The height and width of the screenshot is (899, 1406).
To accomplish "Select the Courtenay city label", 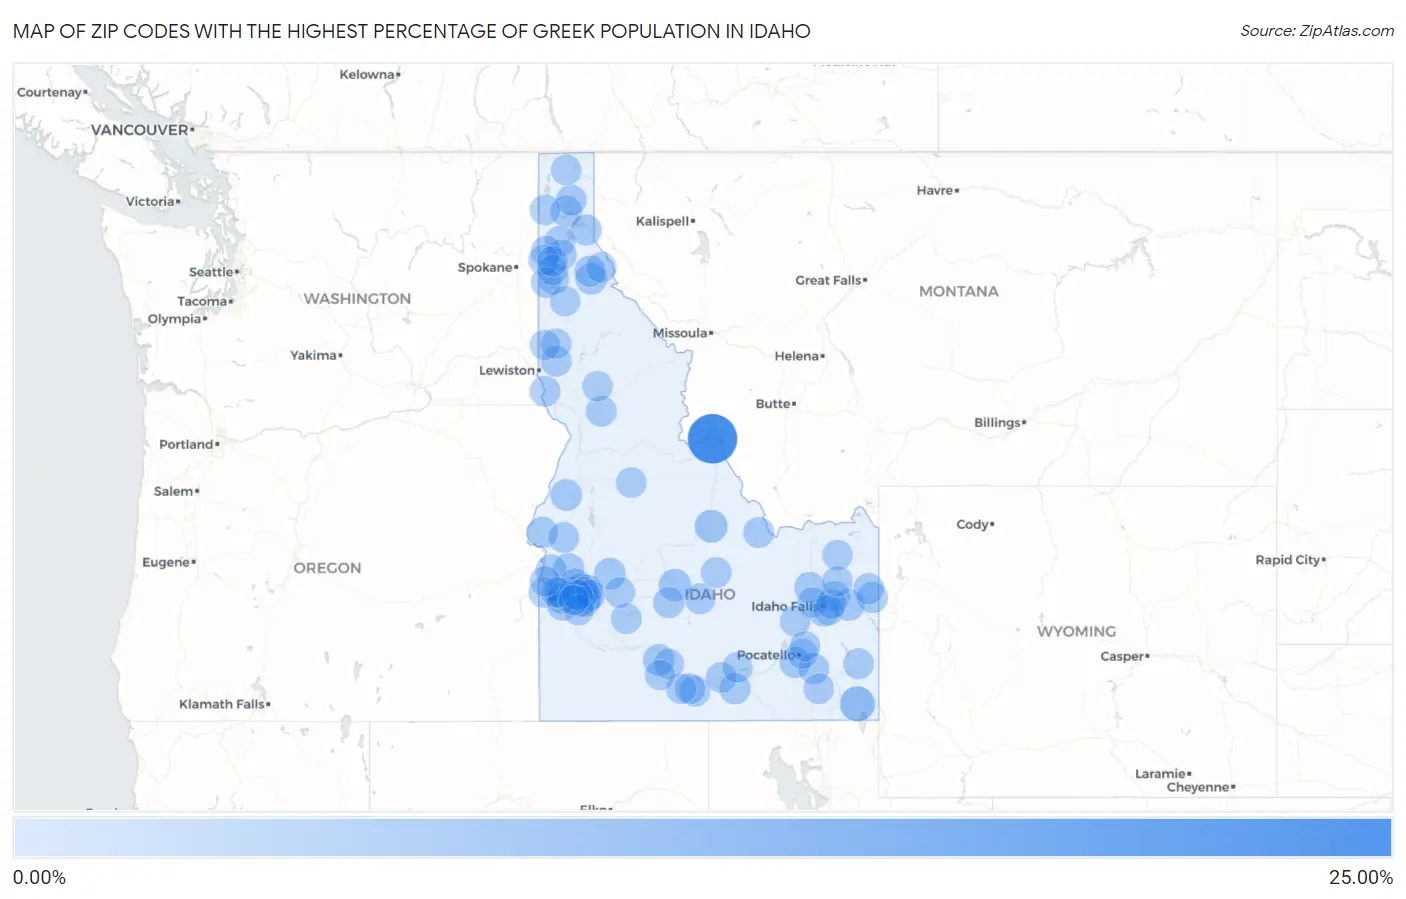I will tap(49, 92).
